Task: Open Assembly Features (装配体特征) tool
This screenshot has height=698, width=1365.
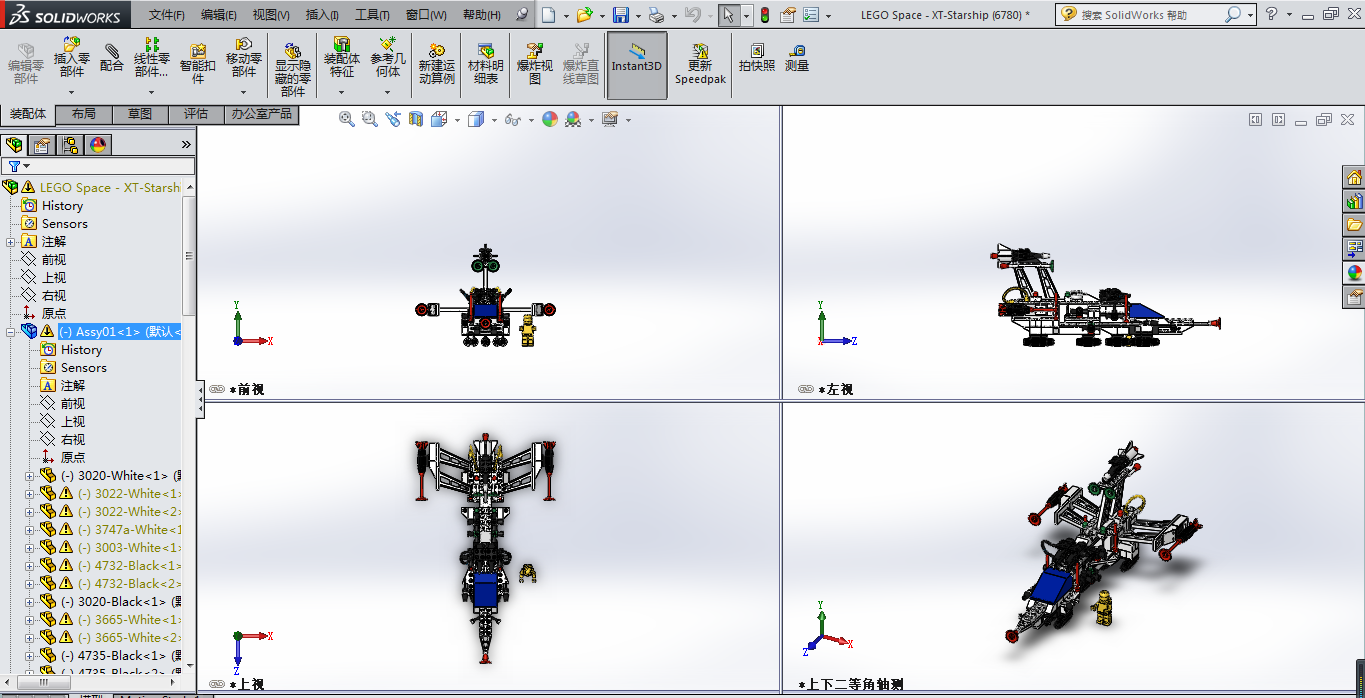Action: tap(342, 58)
